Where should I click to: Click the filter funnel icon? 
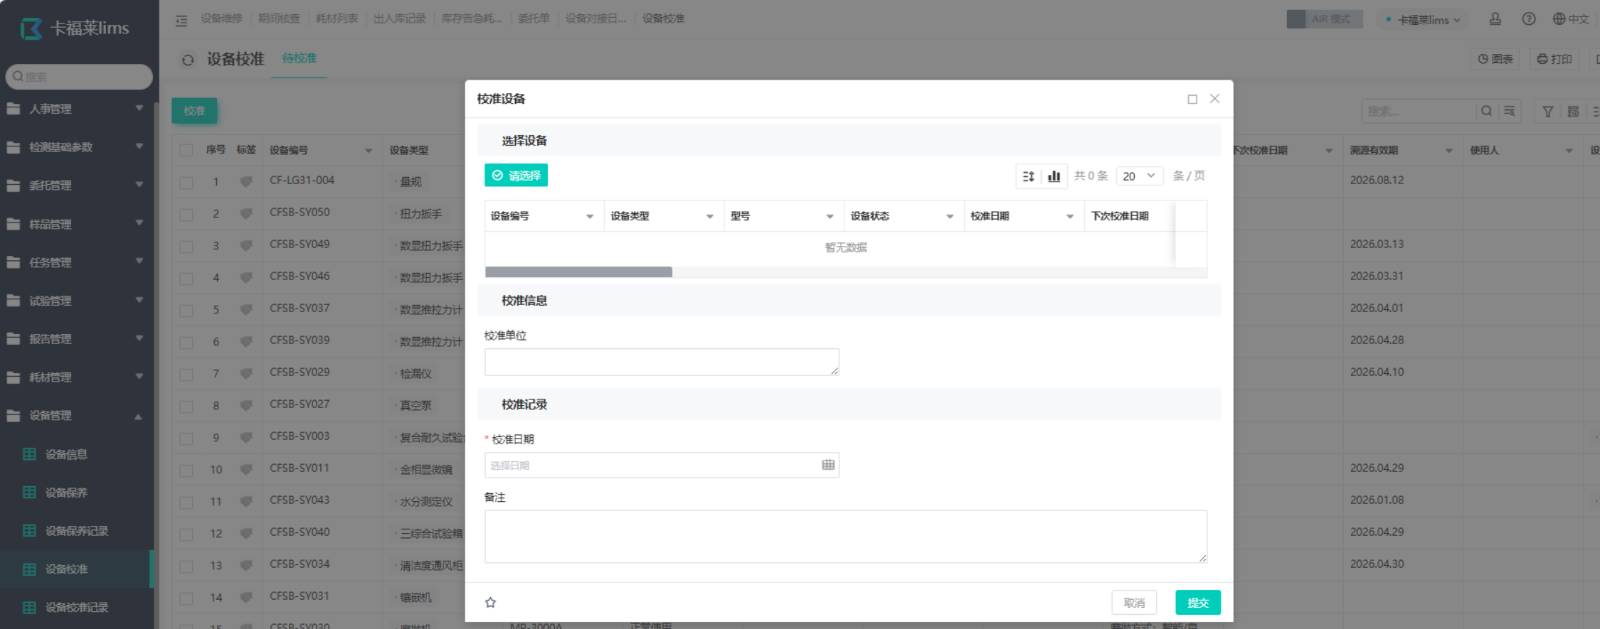(x=1548, y=111)
